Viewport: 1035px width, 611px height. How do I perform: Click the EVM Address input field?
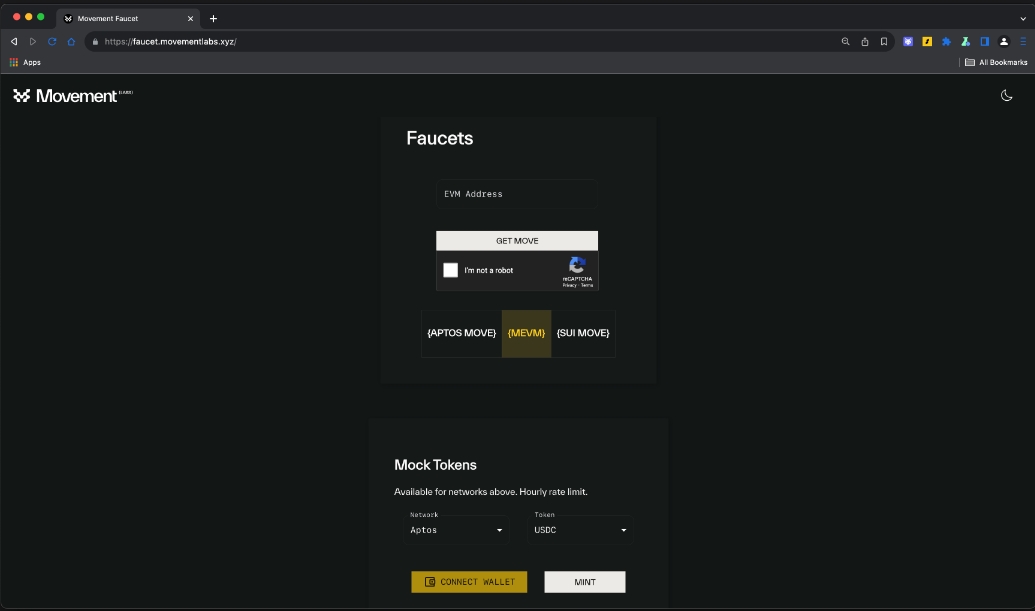(517, 194)
